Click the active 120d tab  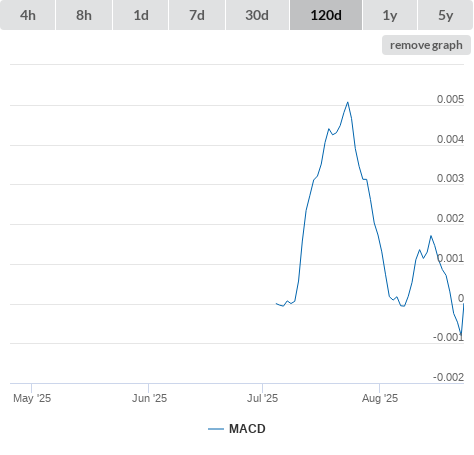coord(326,15)
